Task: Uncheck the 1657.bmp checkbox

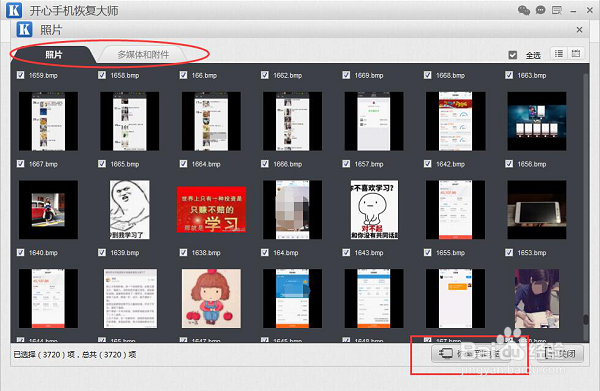Action: click(346, 164)
